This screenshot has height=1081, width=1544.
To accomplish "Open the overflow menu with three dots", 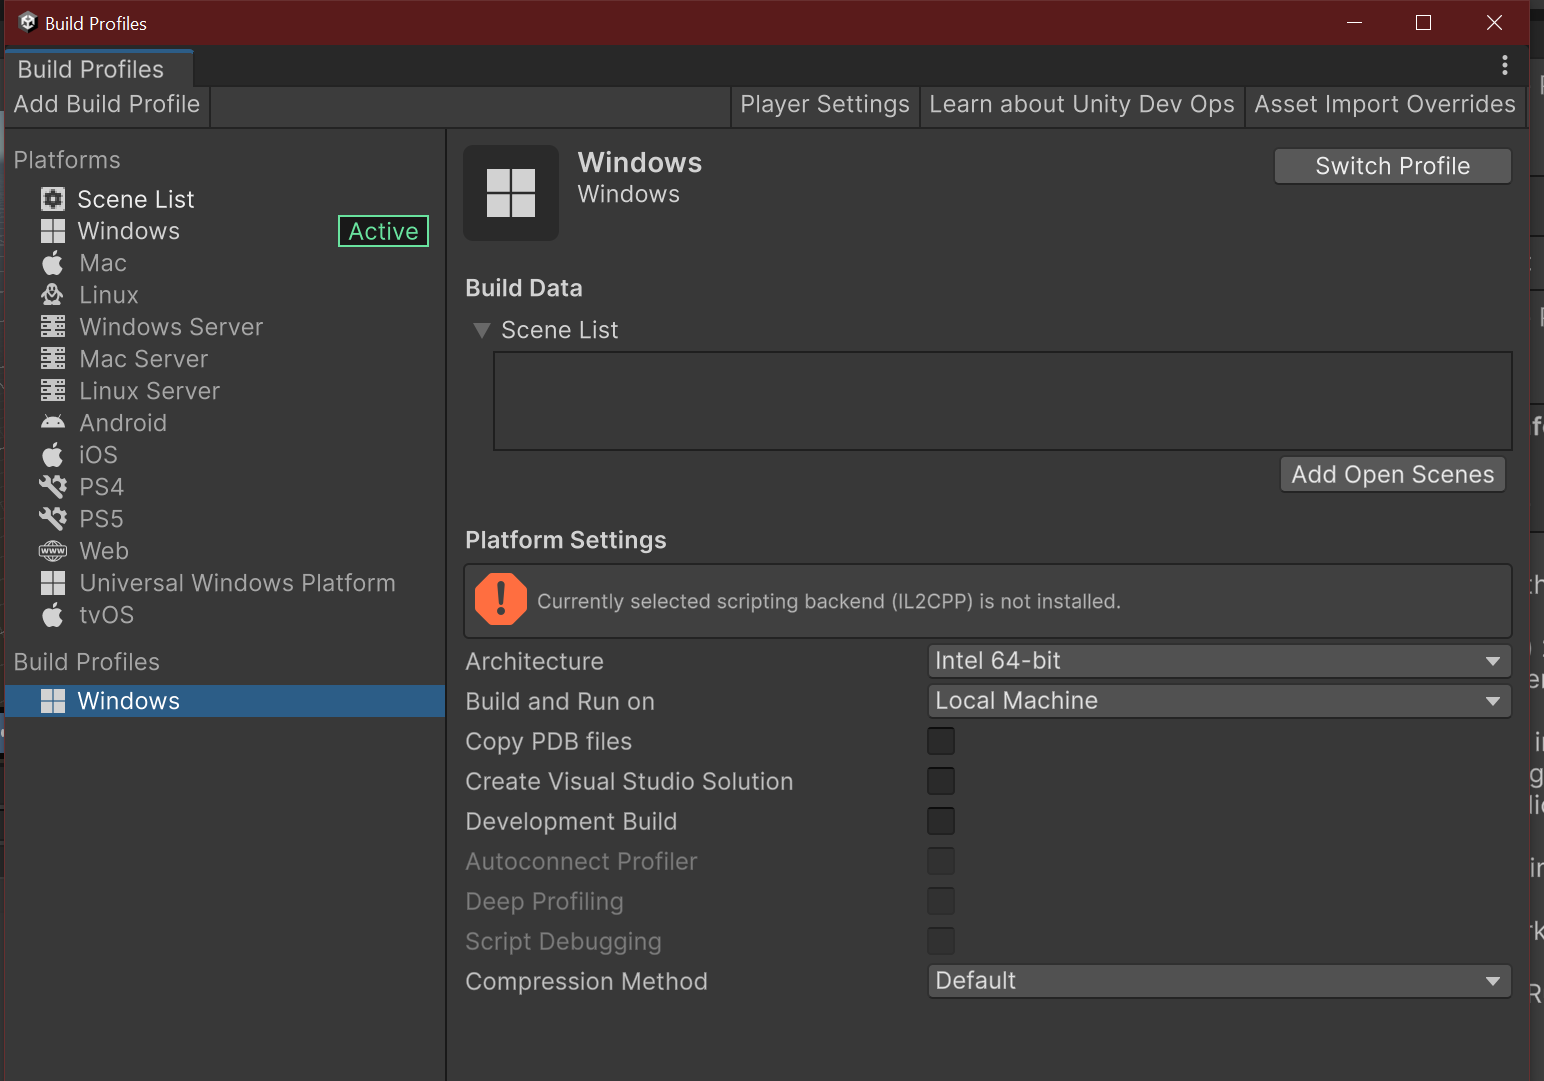I will [1505, 65].
